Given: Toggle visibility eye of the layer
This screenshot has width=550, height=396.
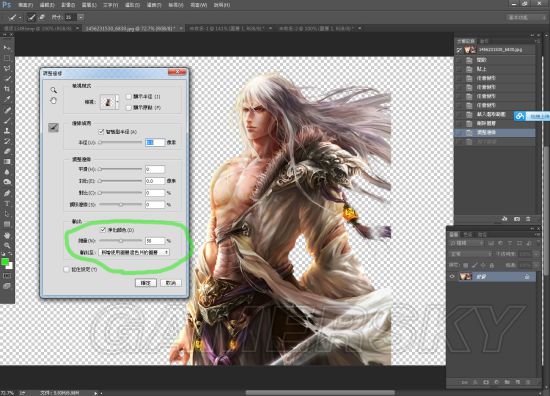Looking at the screenshot, I should tap(452, 276).
